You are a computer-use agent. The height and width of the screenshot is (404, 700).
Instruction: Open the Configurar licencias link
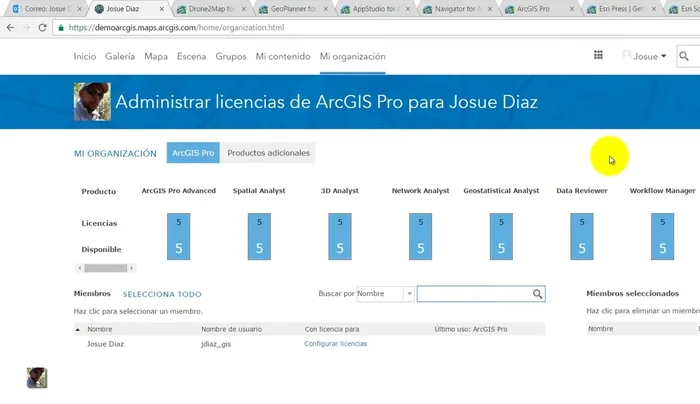tap(336, 344)
